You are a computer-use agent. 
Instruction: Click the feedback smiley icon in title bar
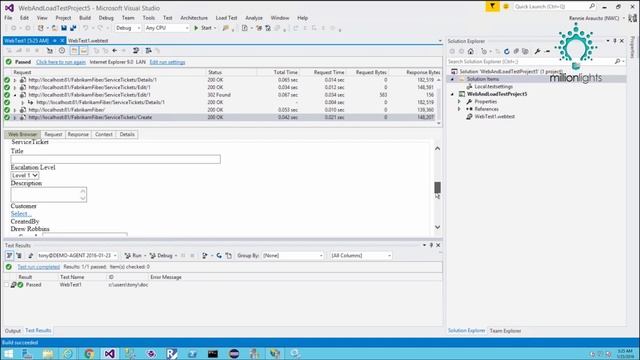click(x=506, y=7)
